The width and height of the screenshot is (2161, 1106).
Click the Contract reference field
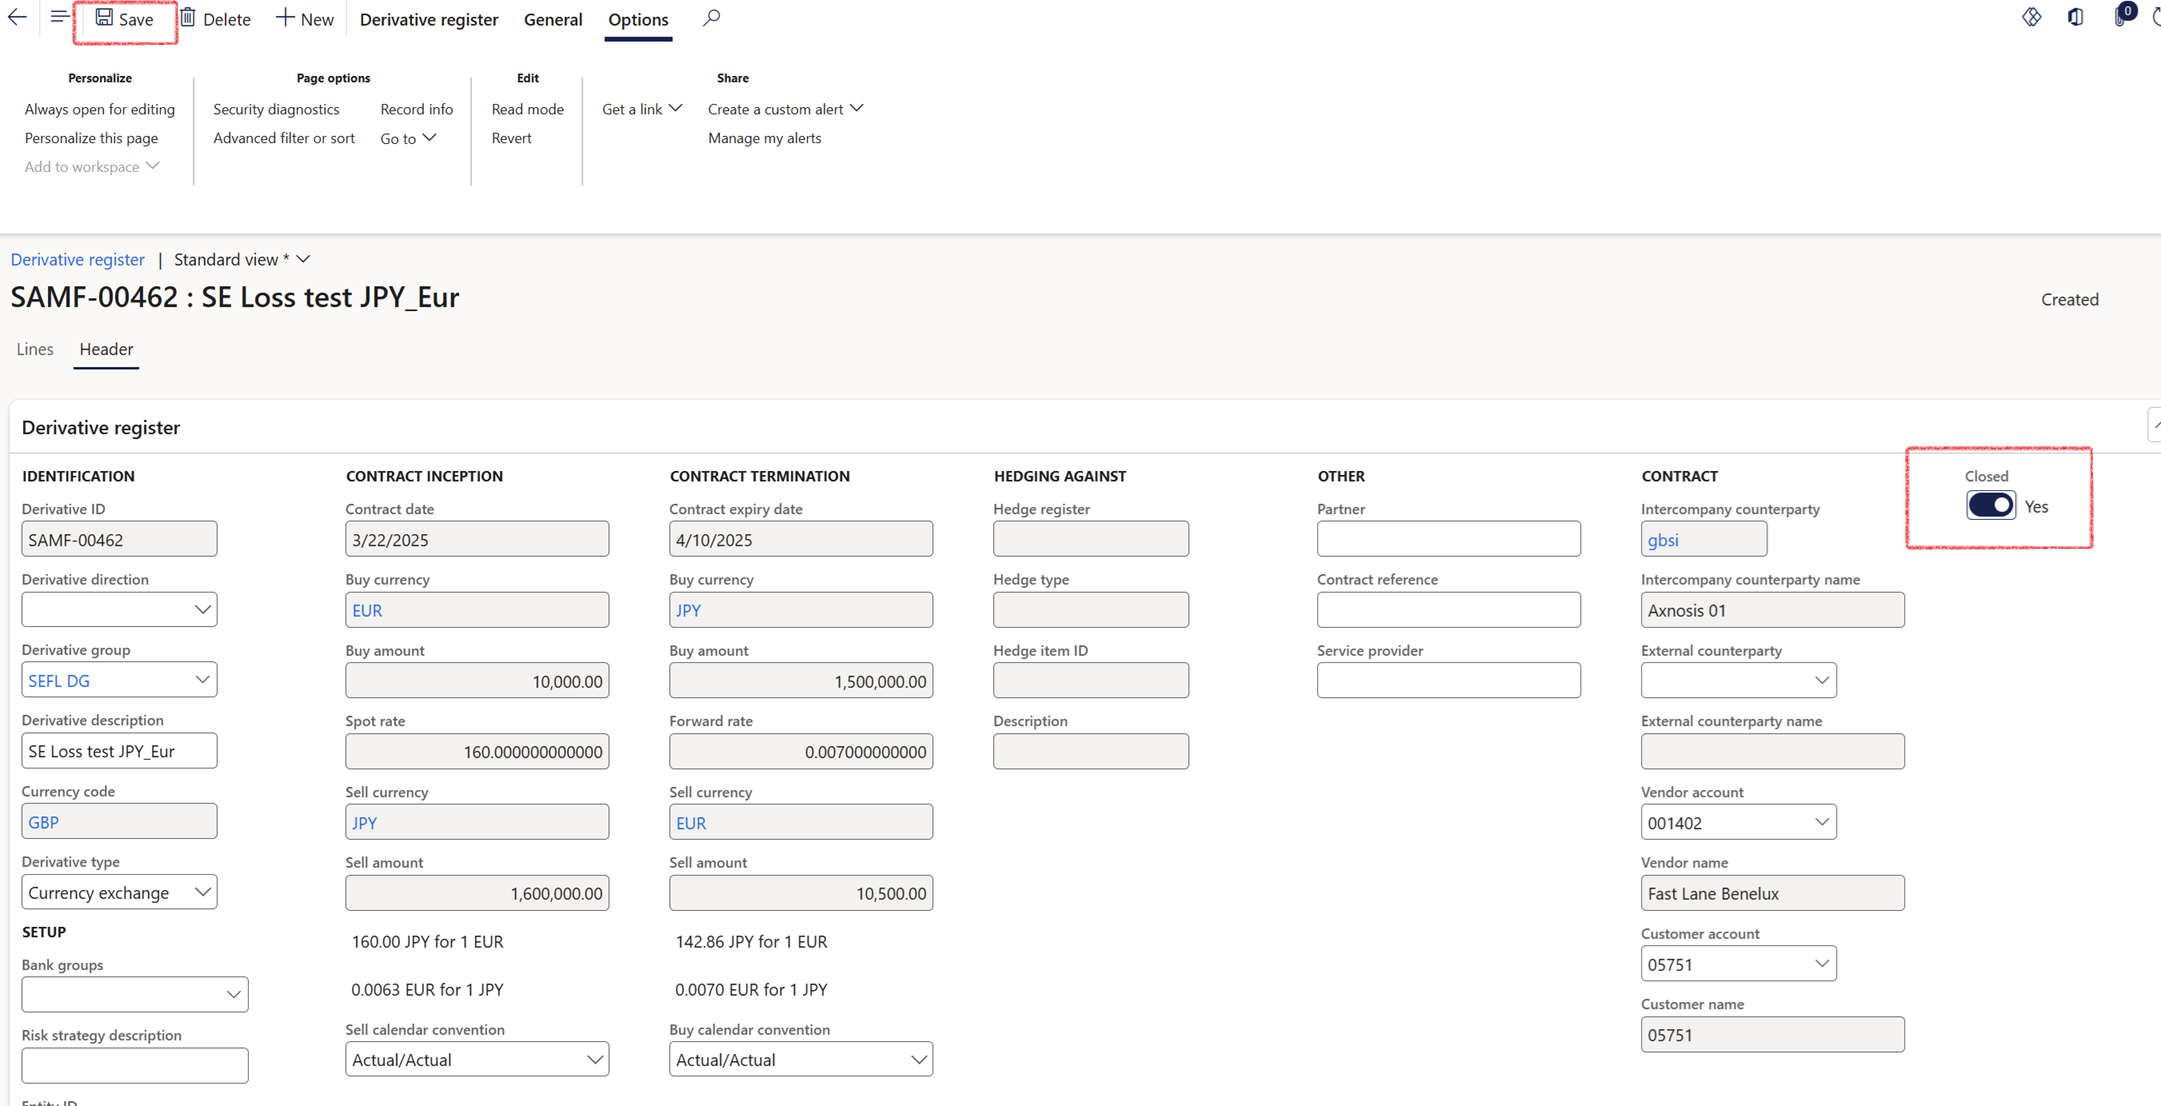coord(1449,610)
